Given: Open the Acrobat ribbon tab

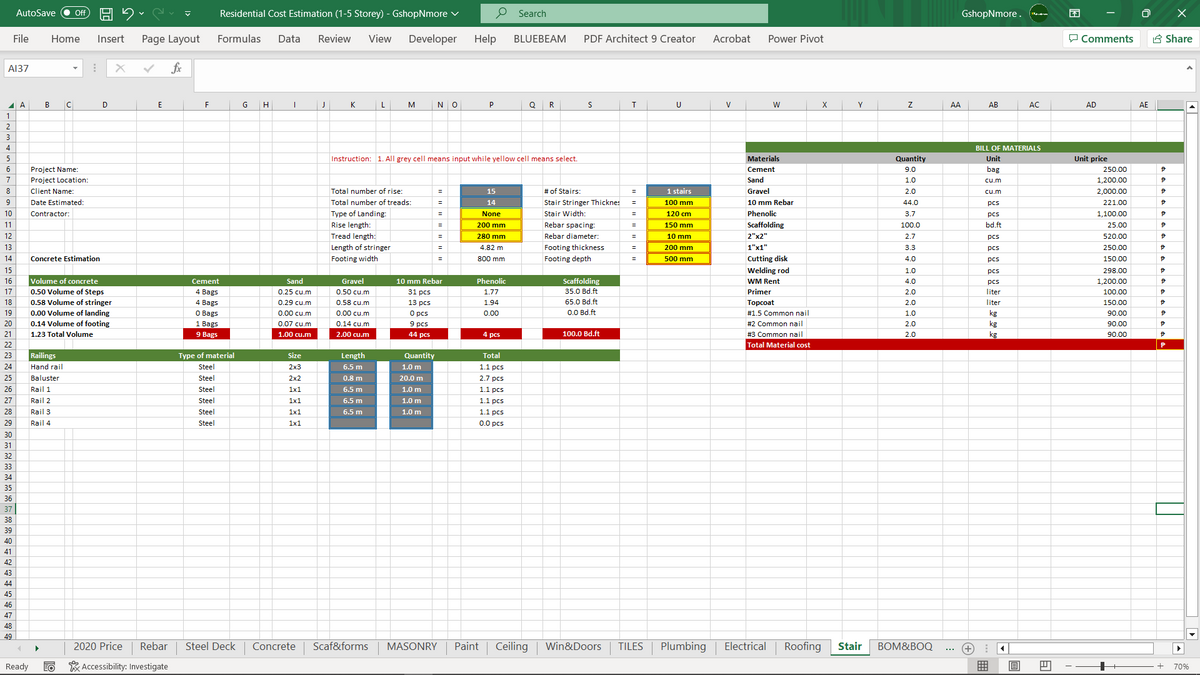Looking at the screenshot, I should pyautogui.click(x=732, y=39).
